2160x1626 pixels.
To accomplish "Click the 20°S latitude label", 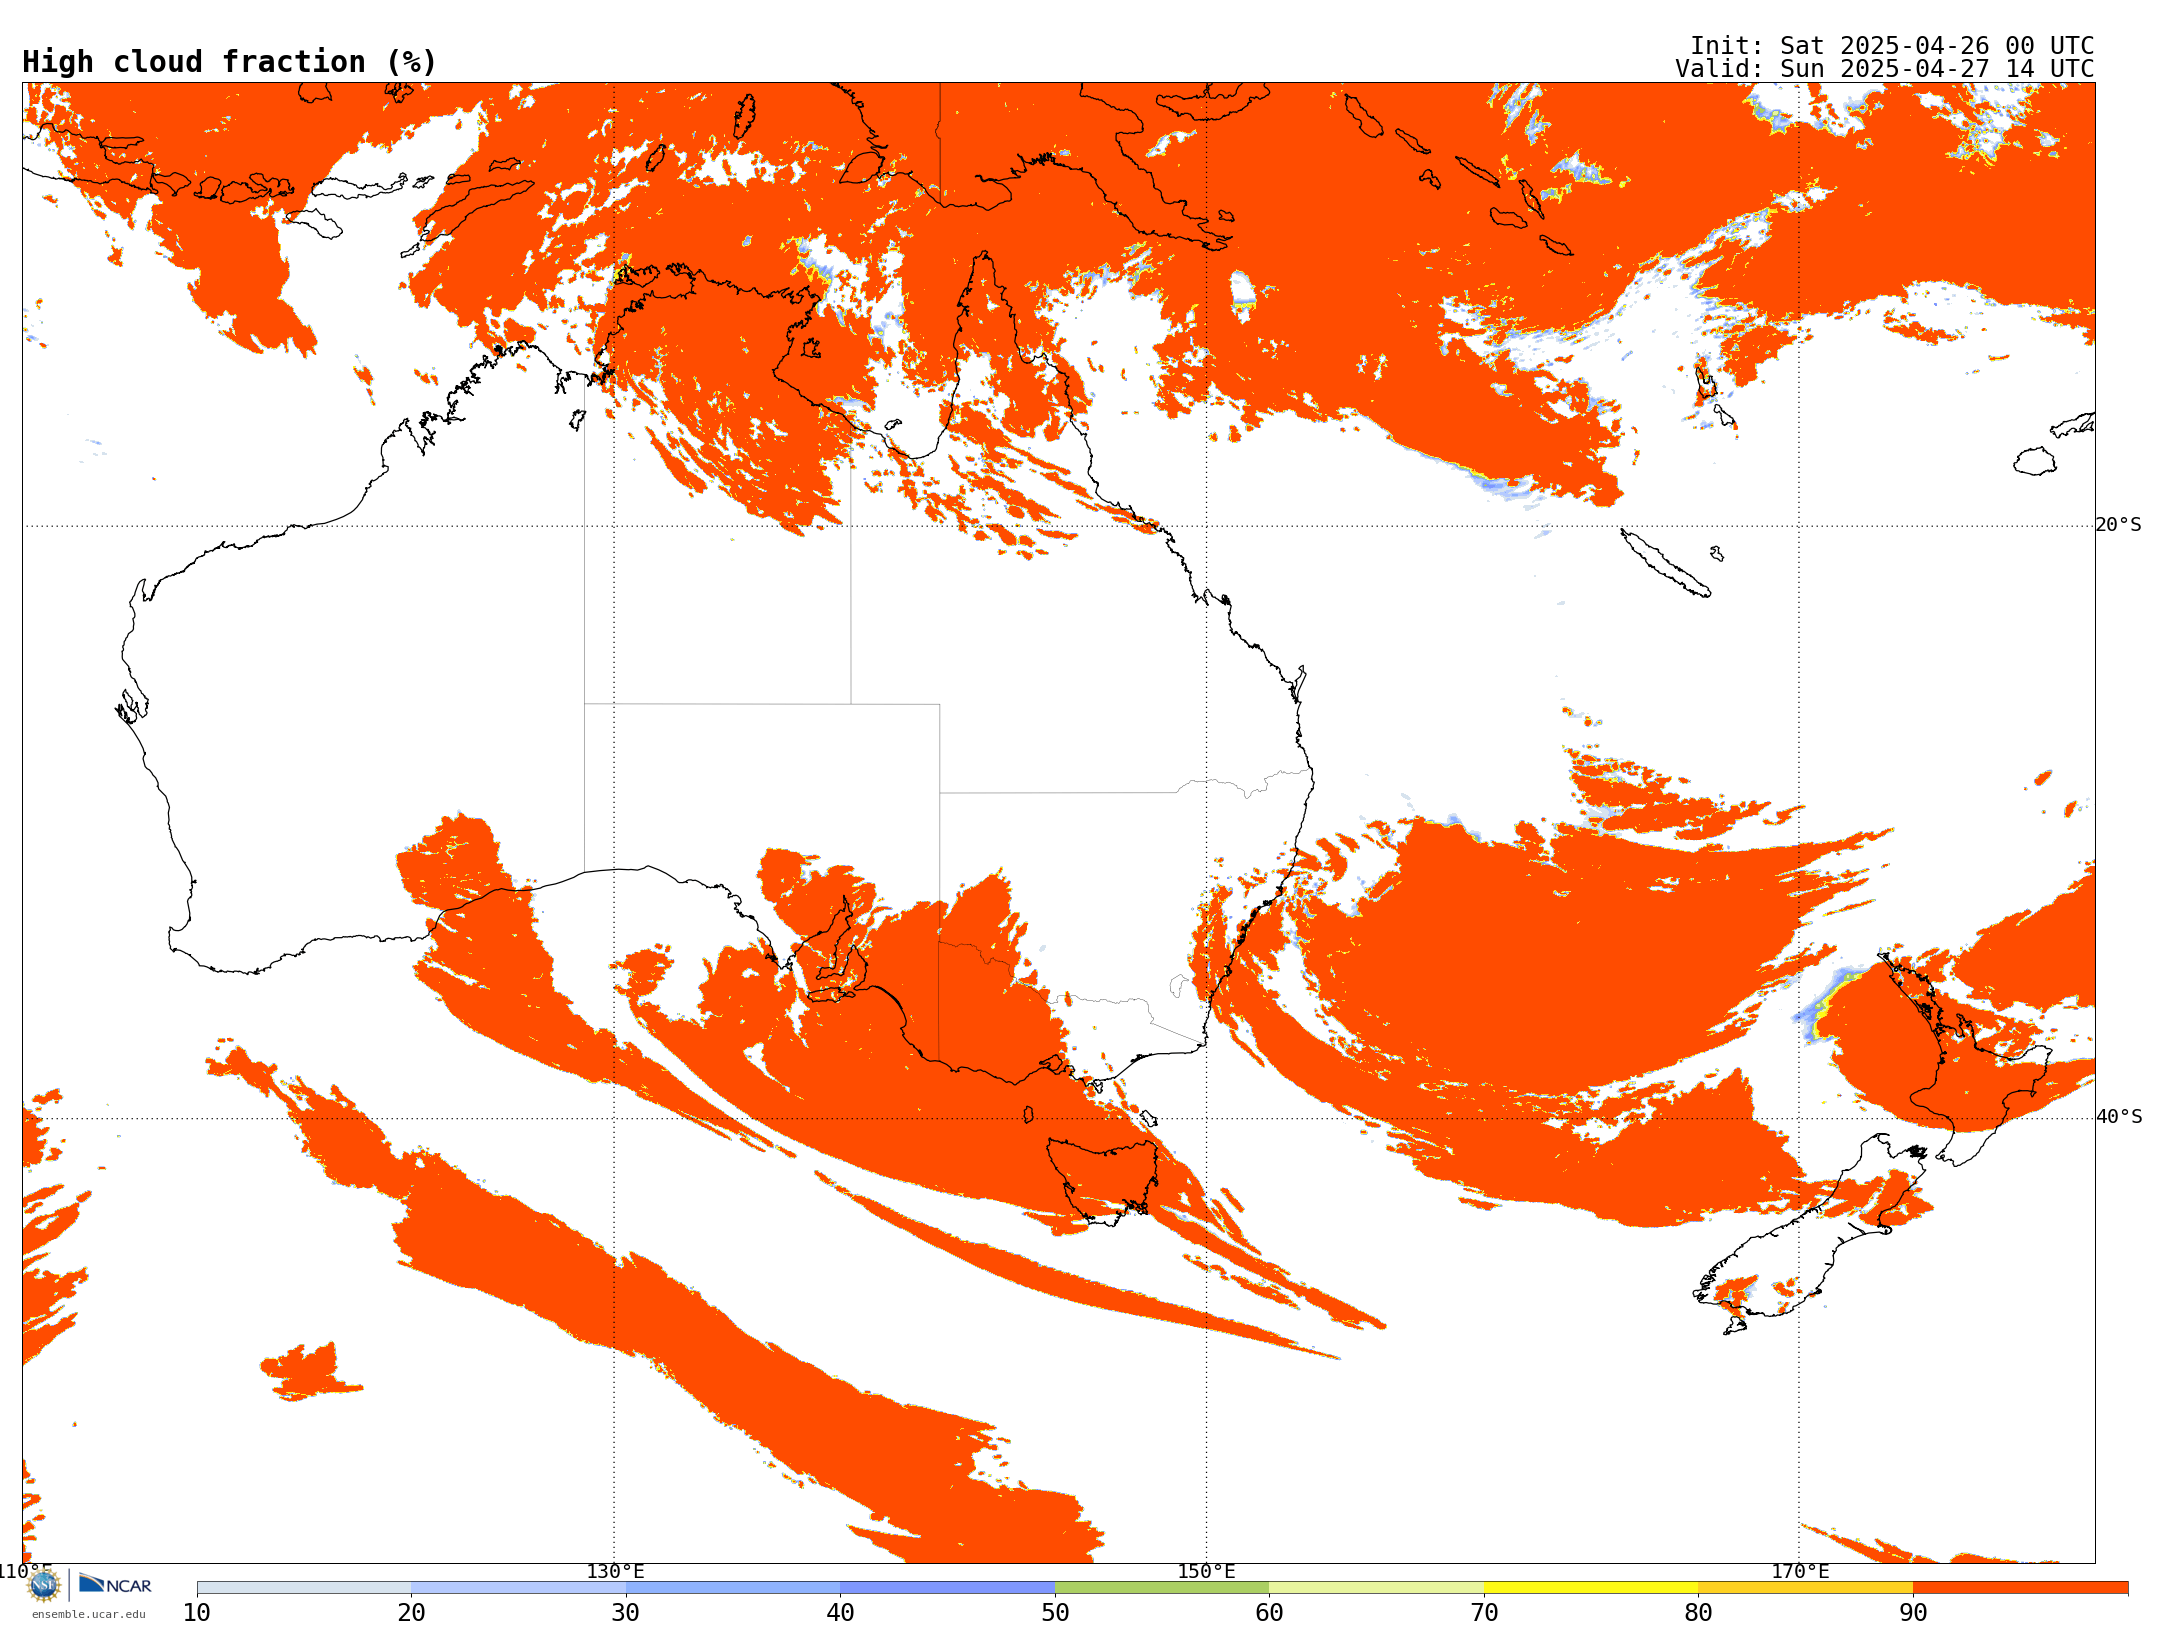I will pyautogui.click(x=2119, y=525).
